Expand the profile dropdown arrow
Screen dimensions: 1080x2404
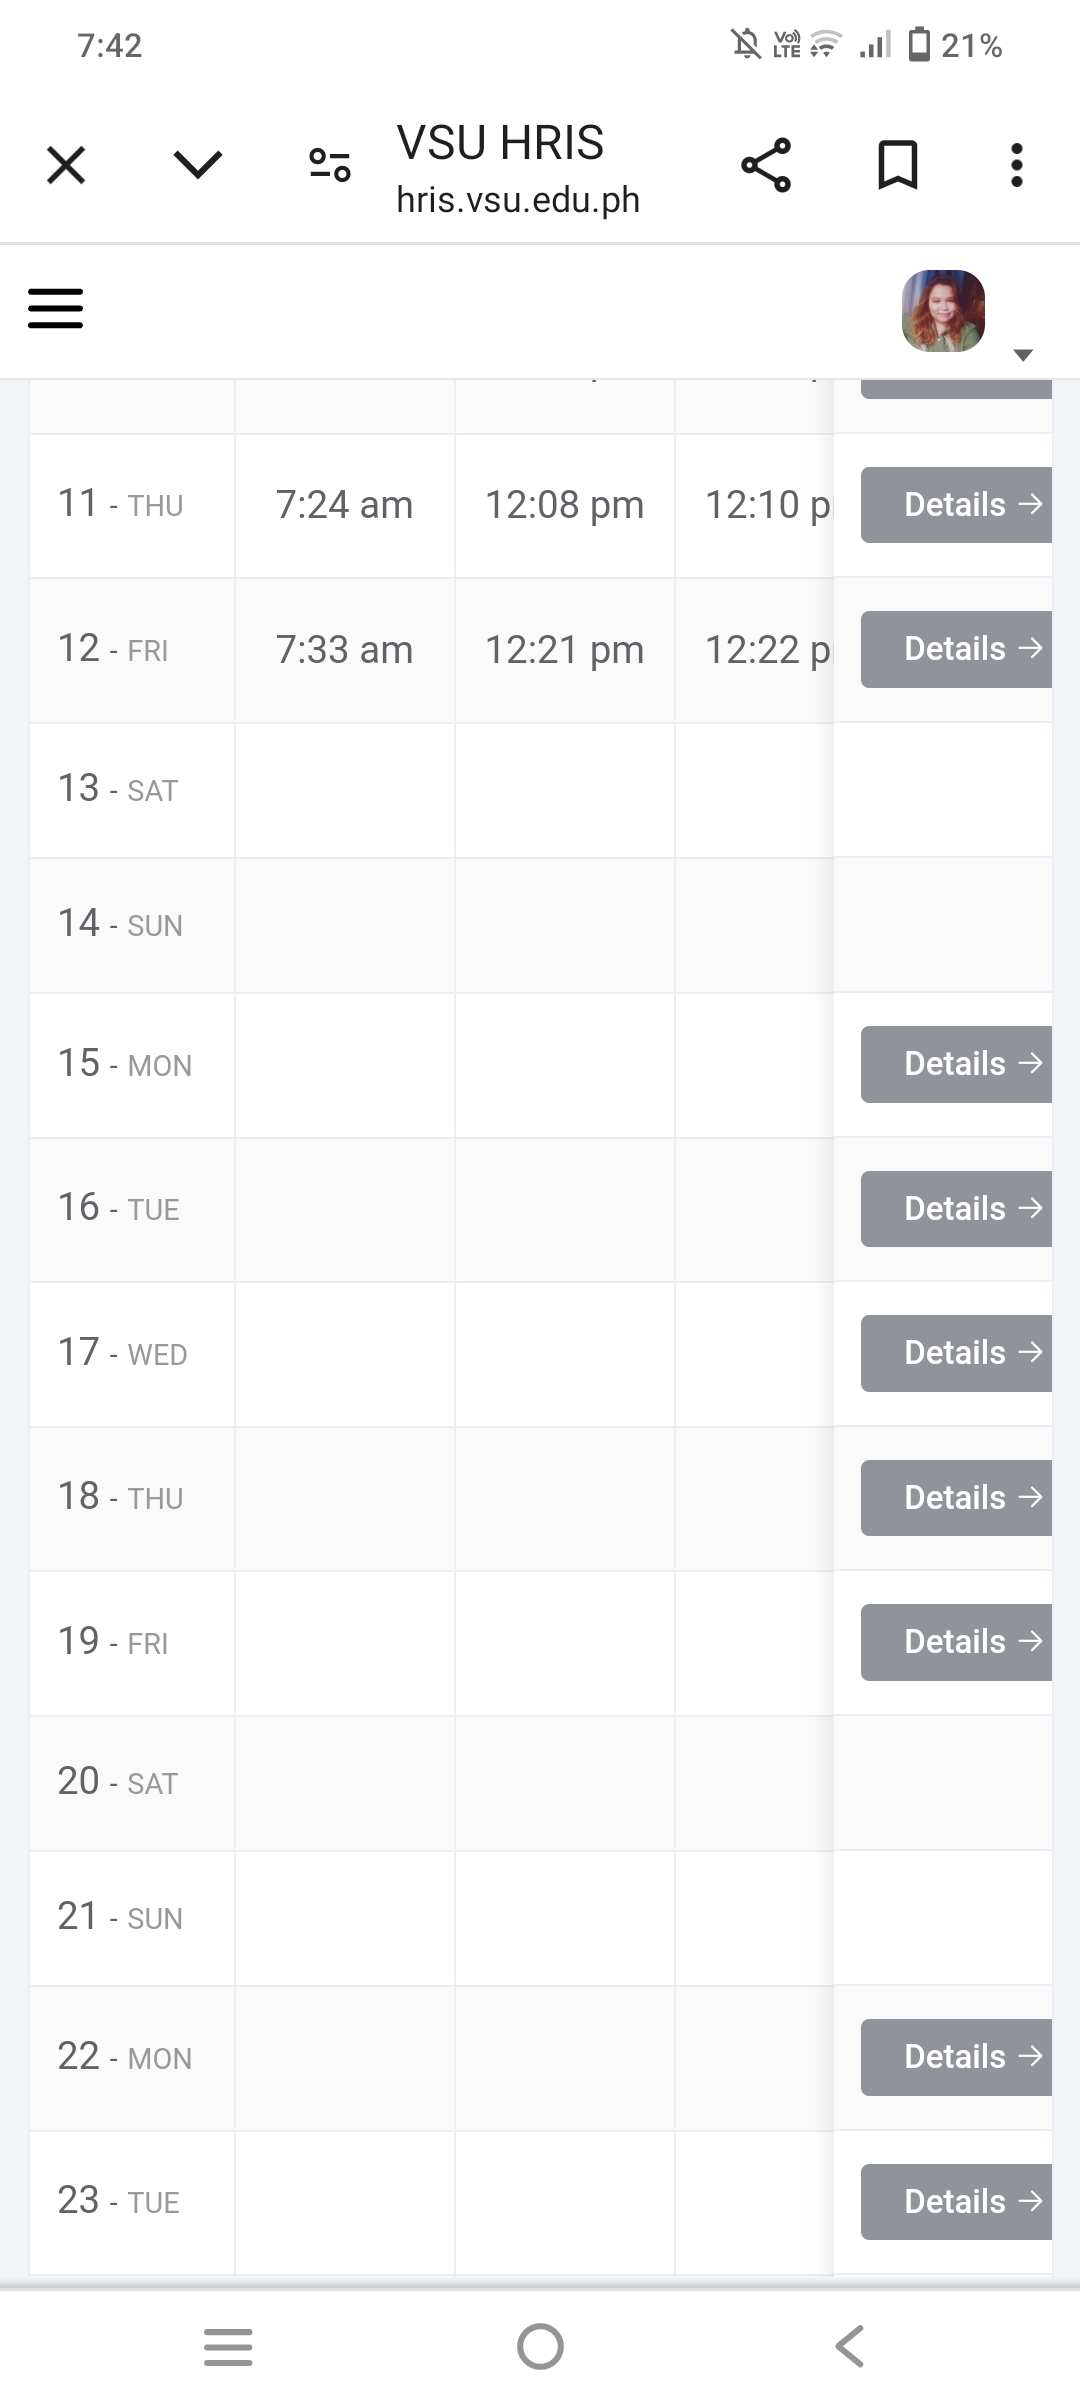click(x=1023, y=355)
